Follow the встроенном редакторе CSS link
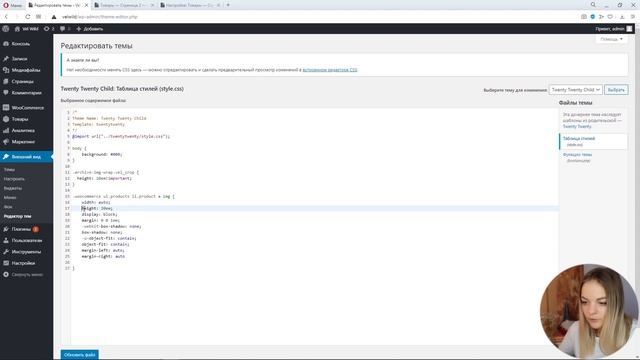This screenshot has height=360, width=640. (330, 70)
